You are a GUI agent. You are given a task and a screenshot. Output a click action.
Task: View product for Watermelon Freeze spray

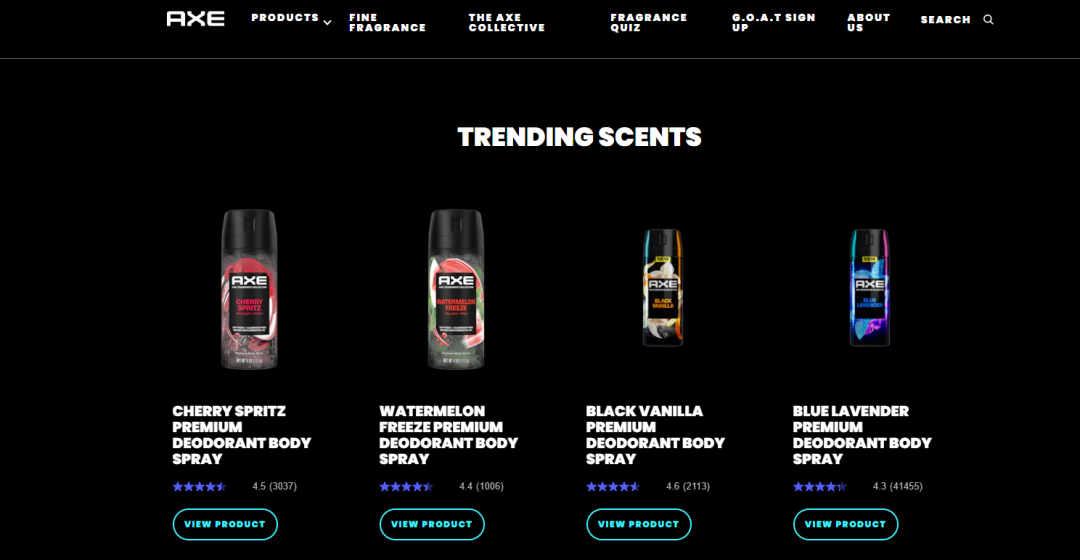pyautogui.click(x=432, y=524)
